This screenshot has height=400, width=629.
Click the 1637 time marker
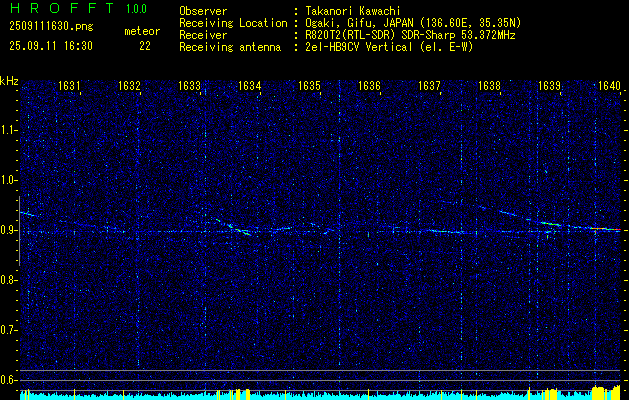[429, 85]
